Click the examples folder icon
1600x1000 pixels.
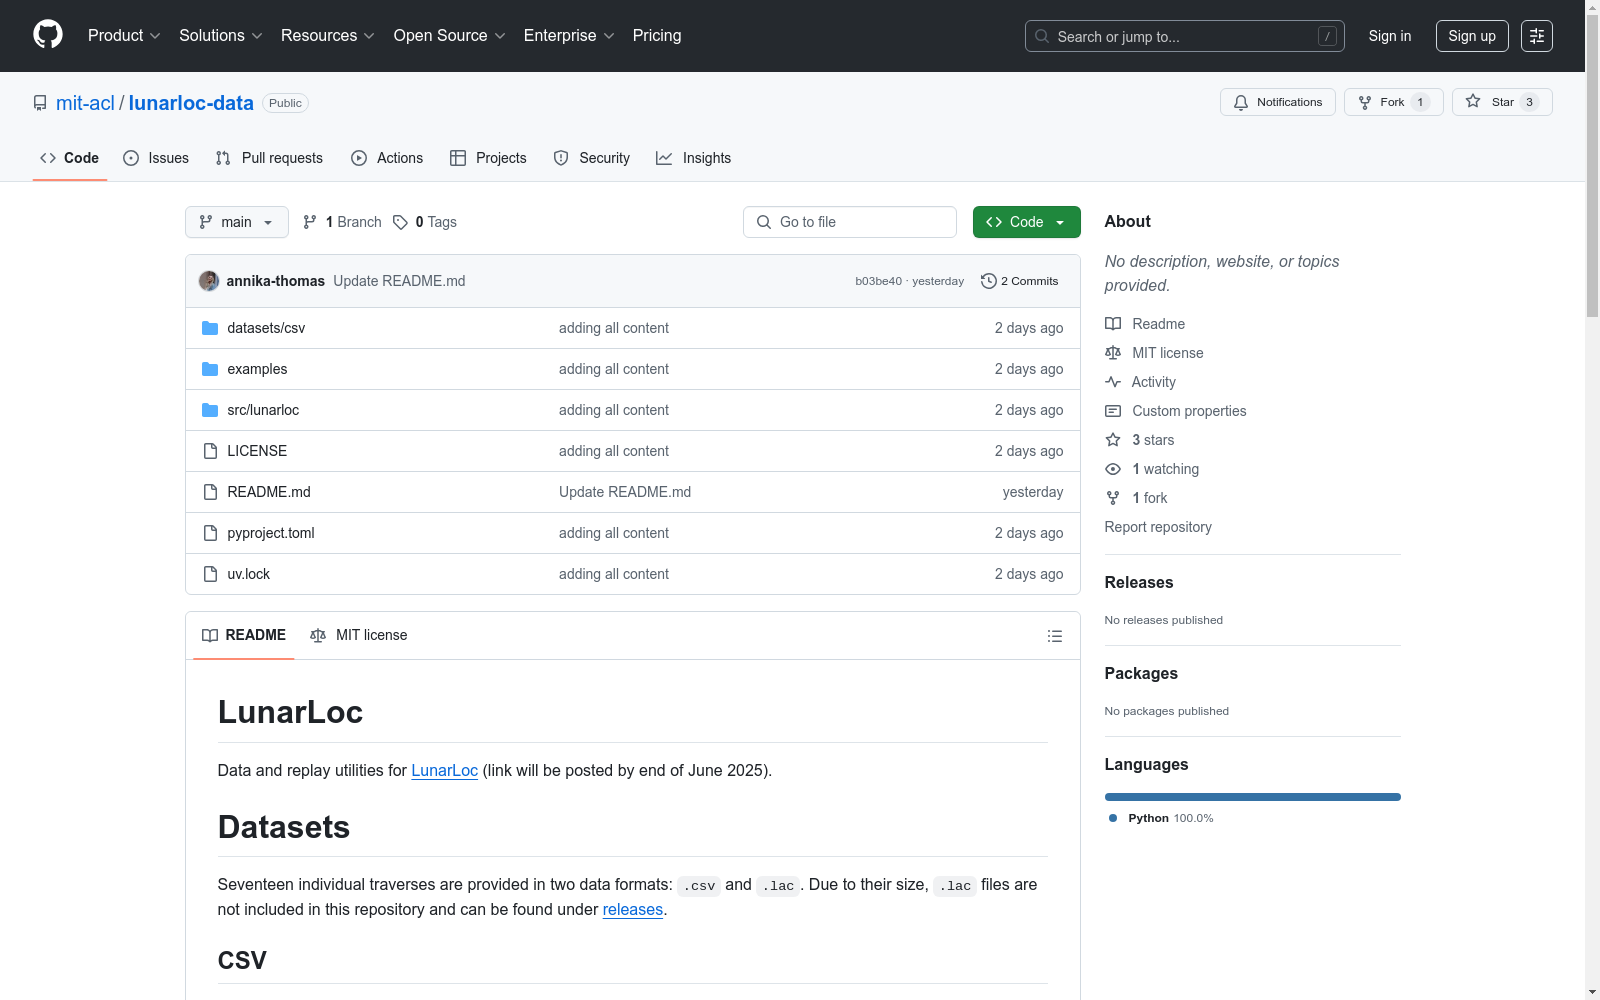210,369
